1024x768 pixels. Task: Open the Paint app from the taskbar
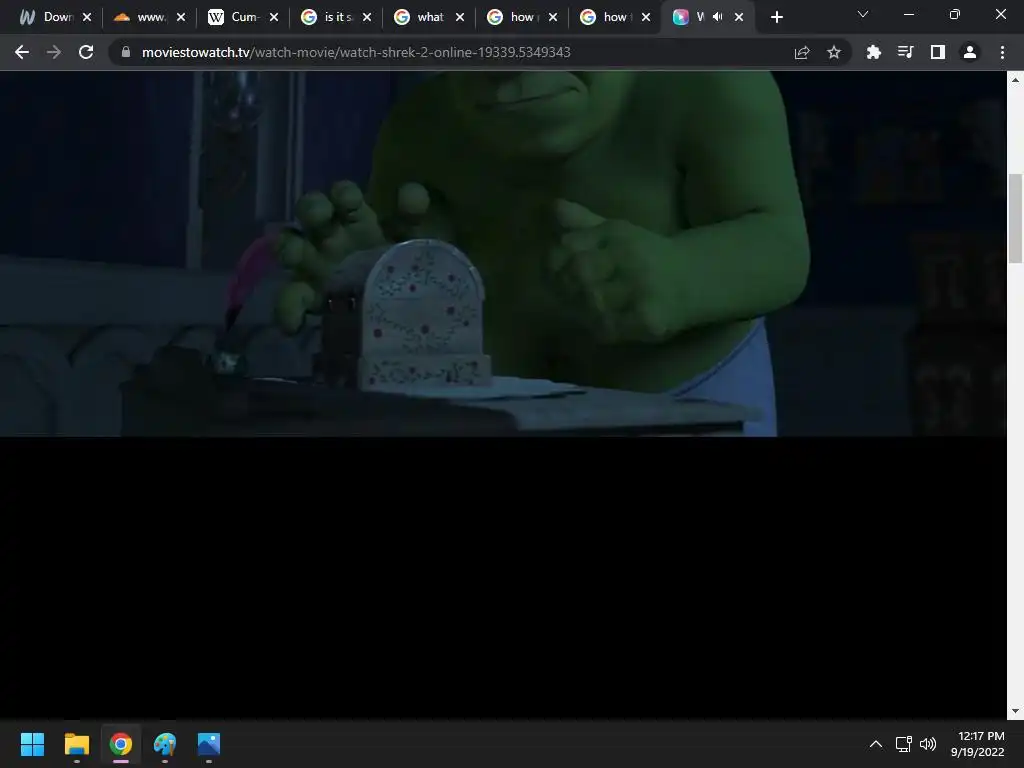[165, 744]
